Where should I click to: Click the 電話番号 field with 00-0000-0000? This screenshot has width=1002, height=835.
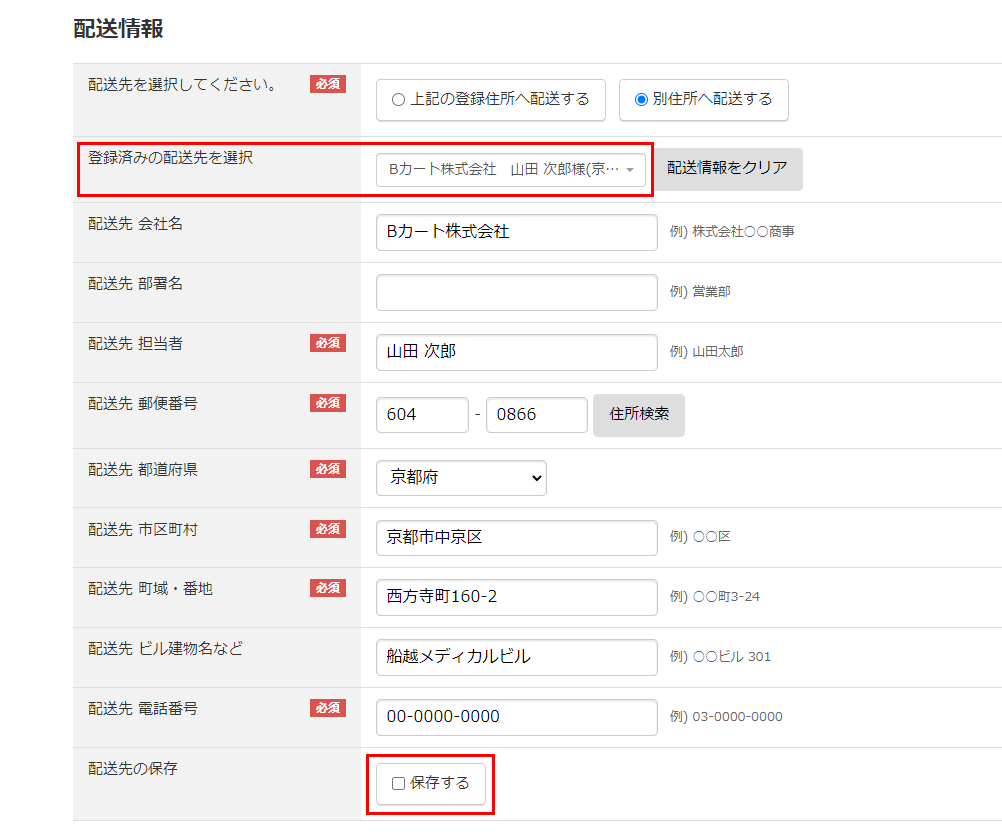(x=516, y=717)
